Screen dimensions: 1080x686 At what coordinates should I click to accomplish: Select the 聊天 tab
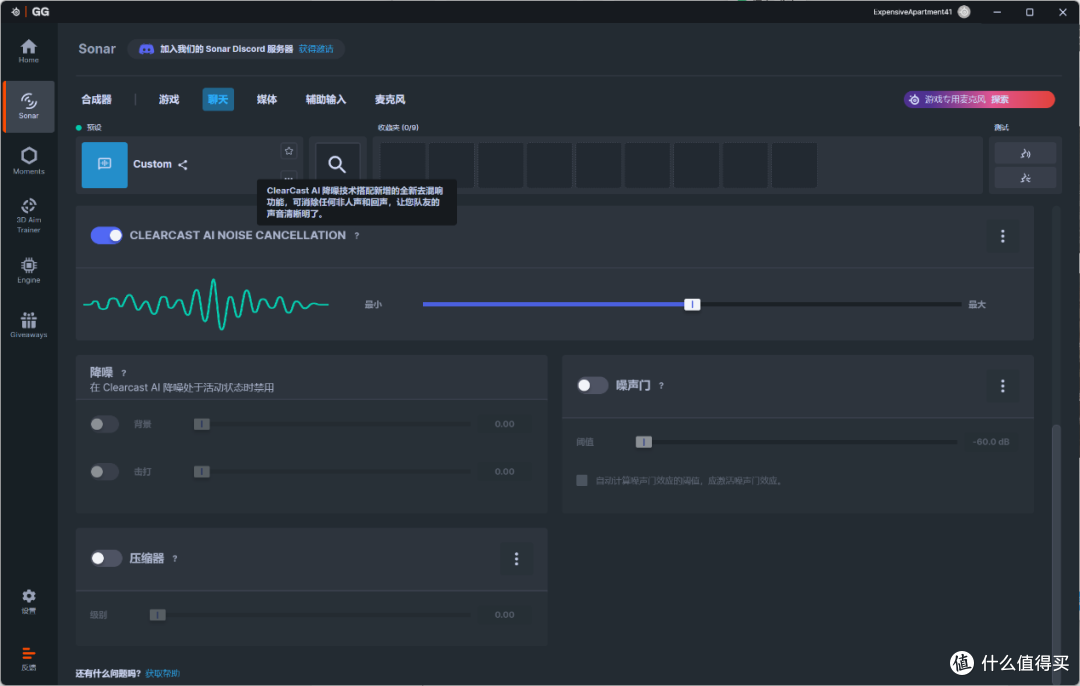[x=218, y=99]
